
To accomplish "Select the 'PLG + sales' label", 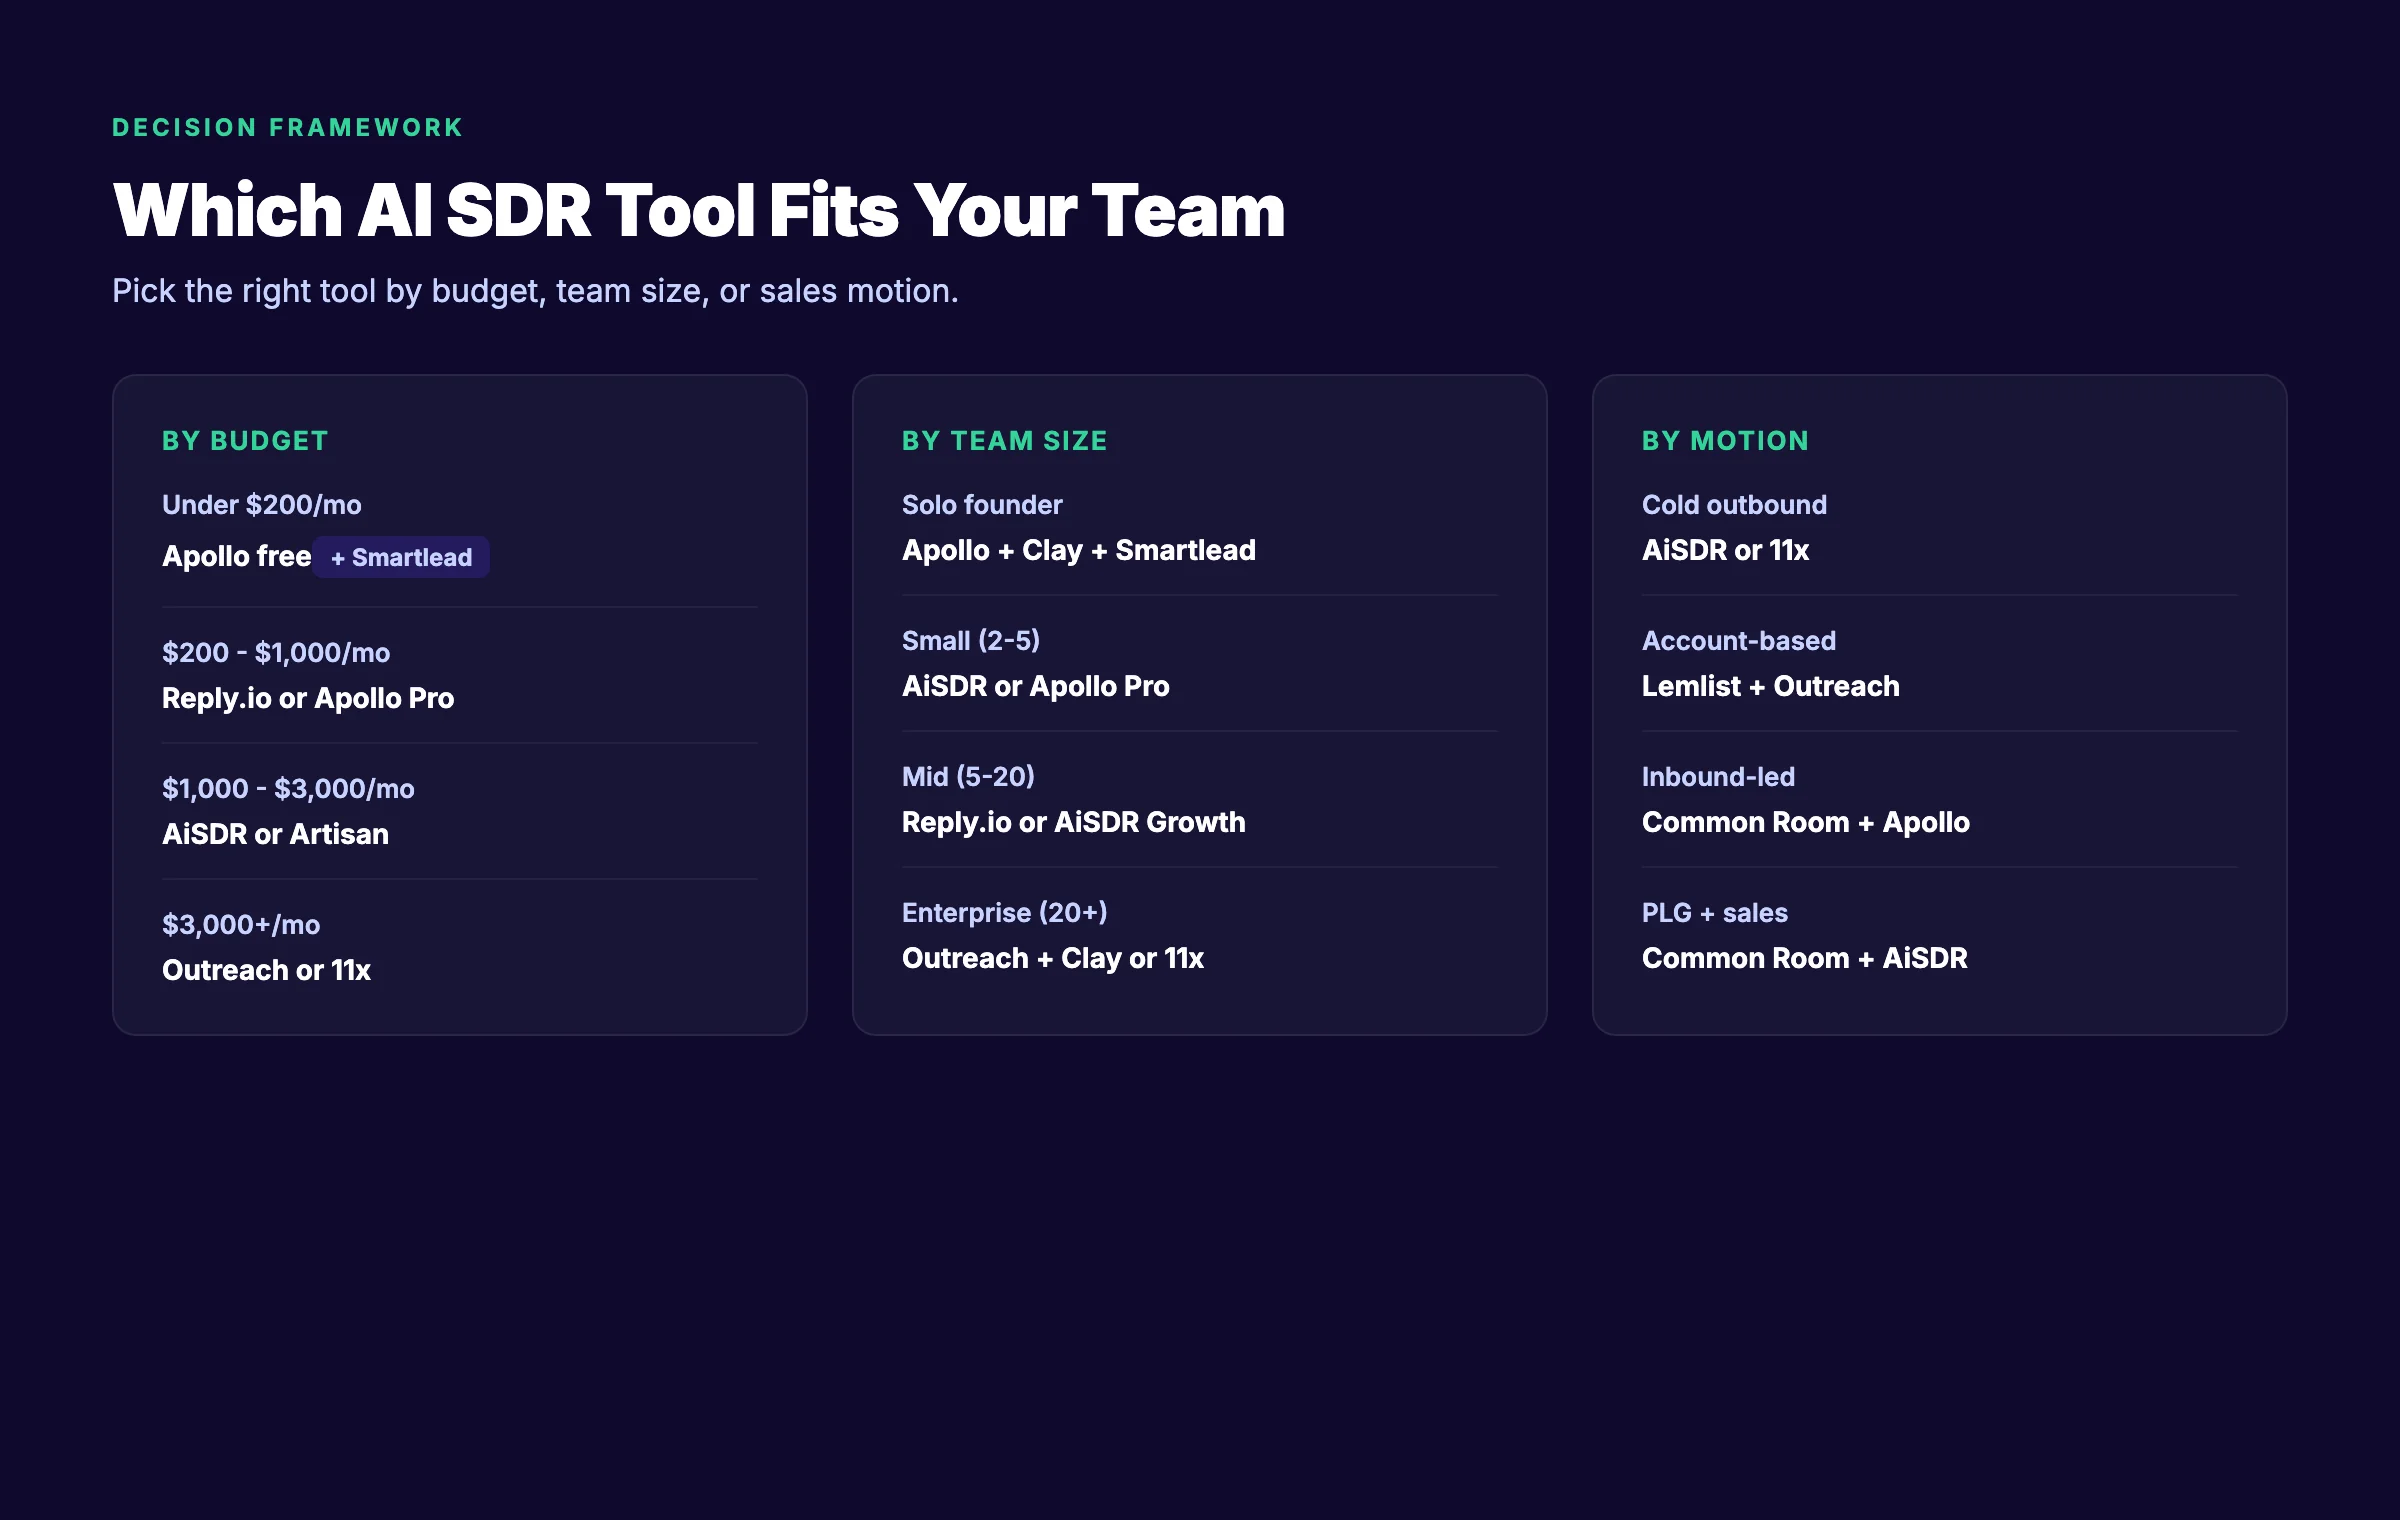I will coord(1715,913).
